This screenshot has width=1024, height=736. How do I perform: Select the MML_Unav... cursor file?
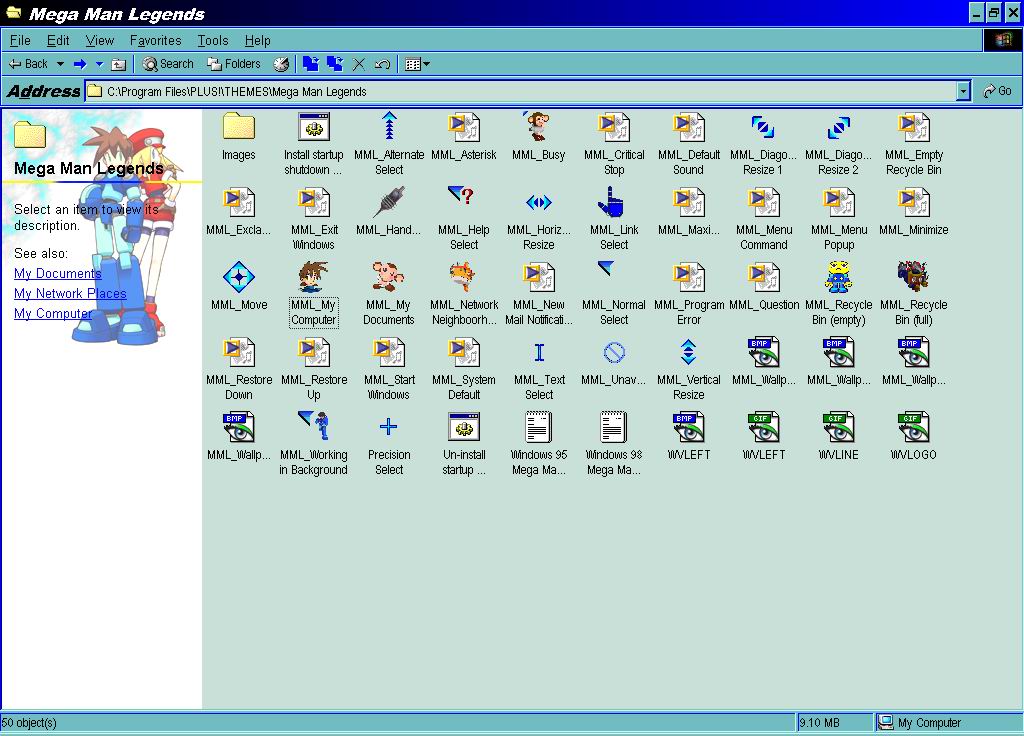614,362
